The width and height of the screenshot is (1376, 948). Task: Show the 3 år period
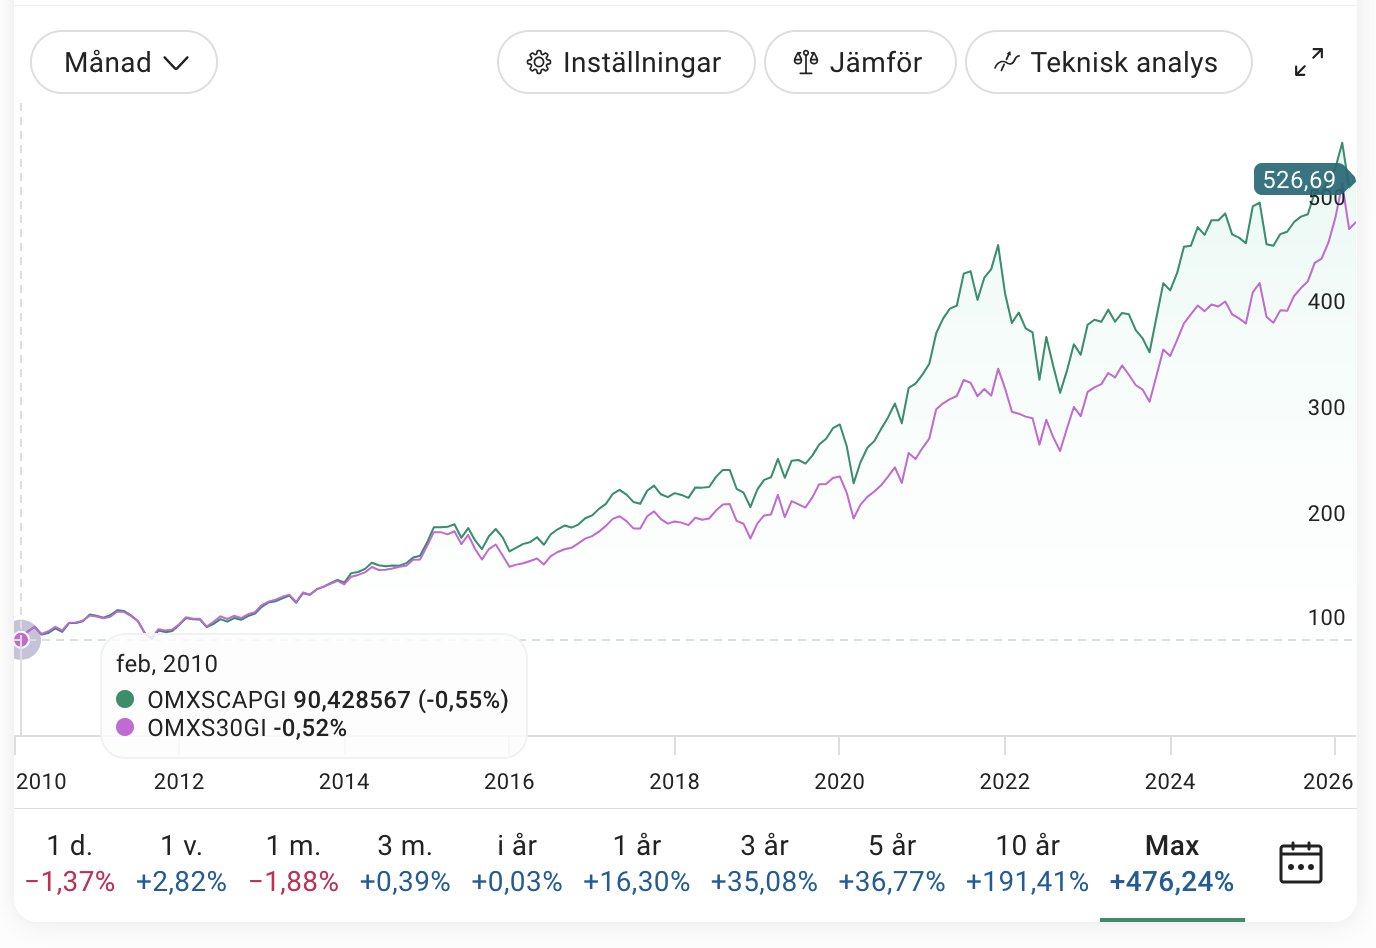764,863
